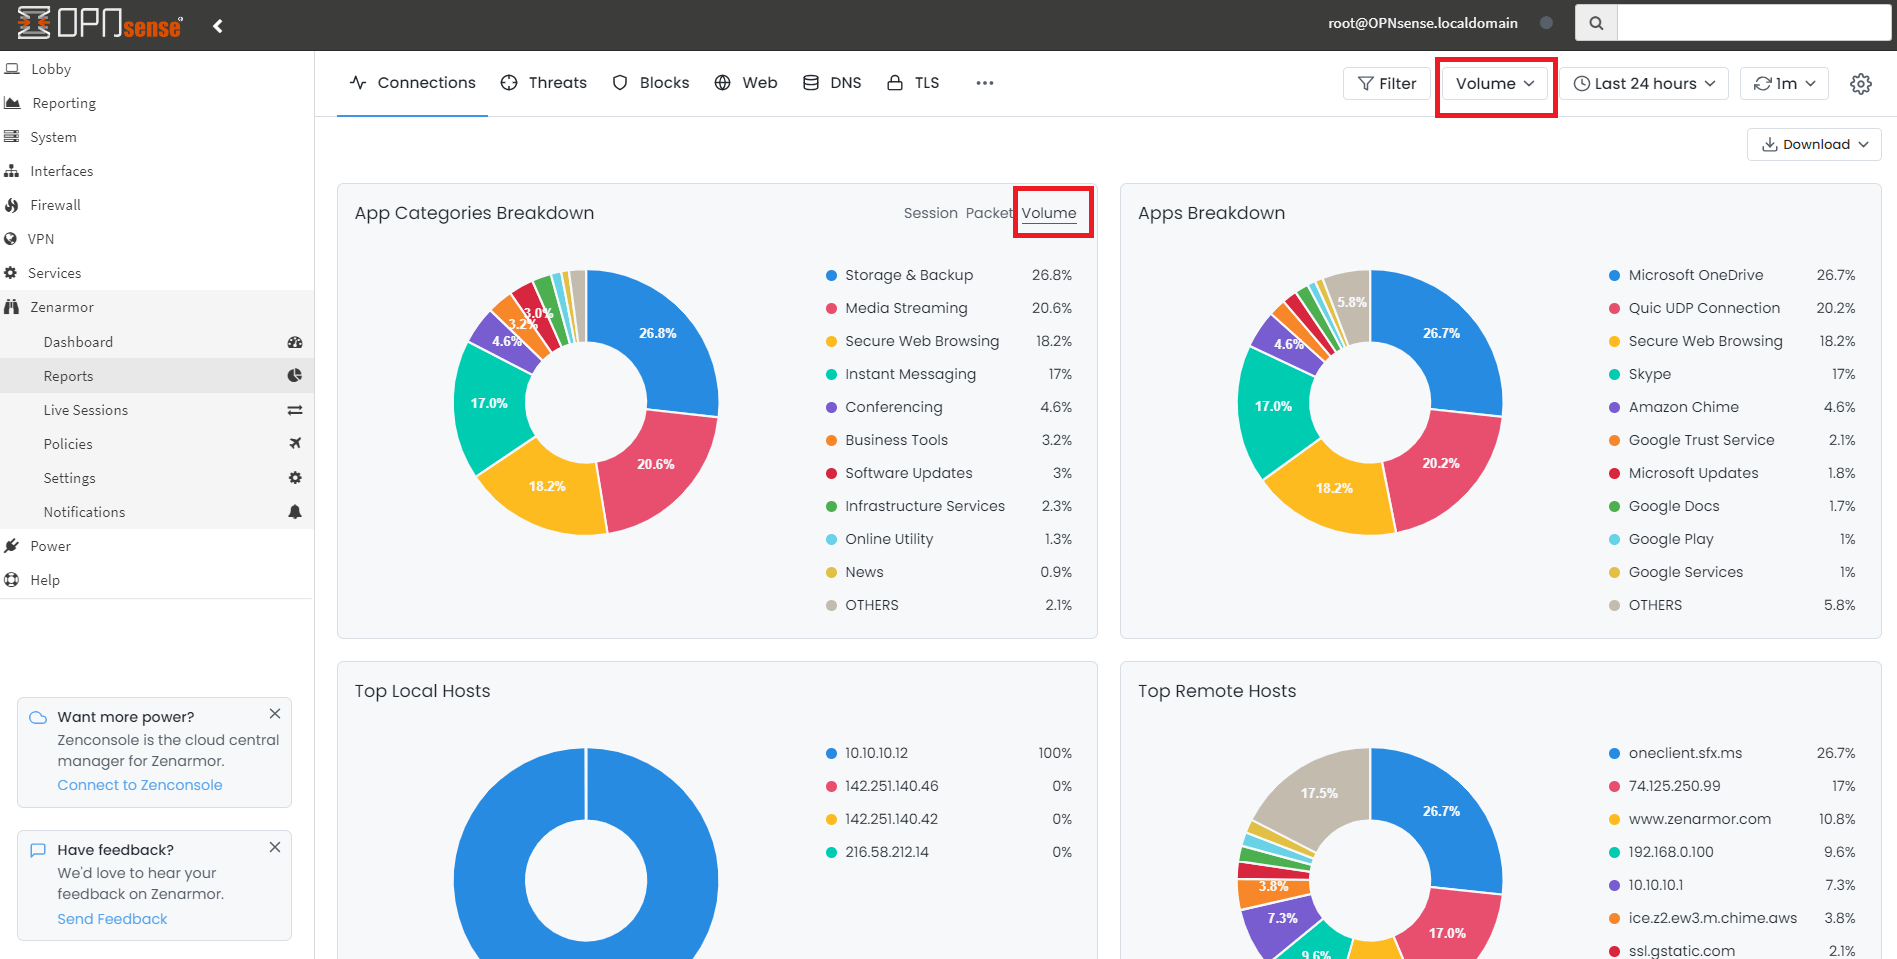Toggle Media Streaming legend entry
This screenshot has width=1897, height=959.
click(x=948, y=308)
